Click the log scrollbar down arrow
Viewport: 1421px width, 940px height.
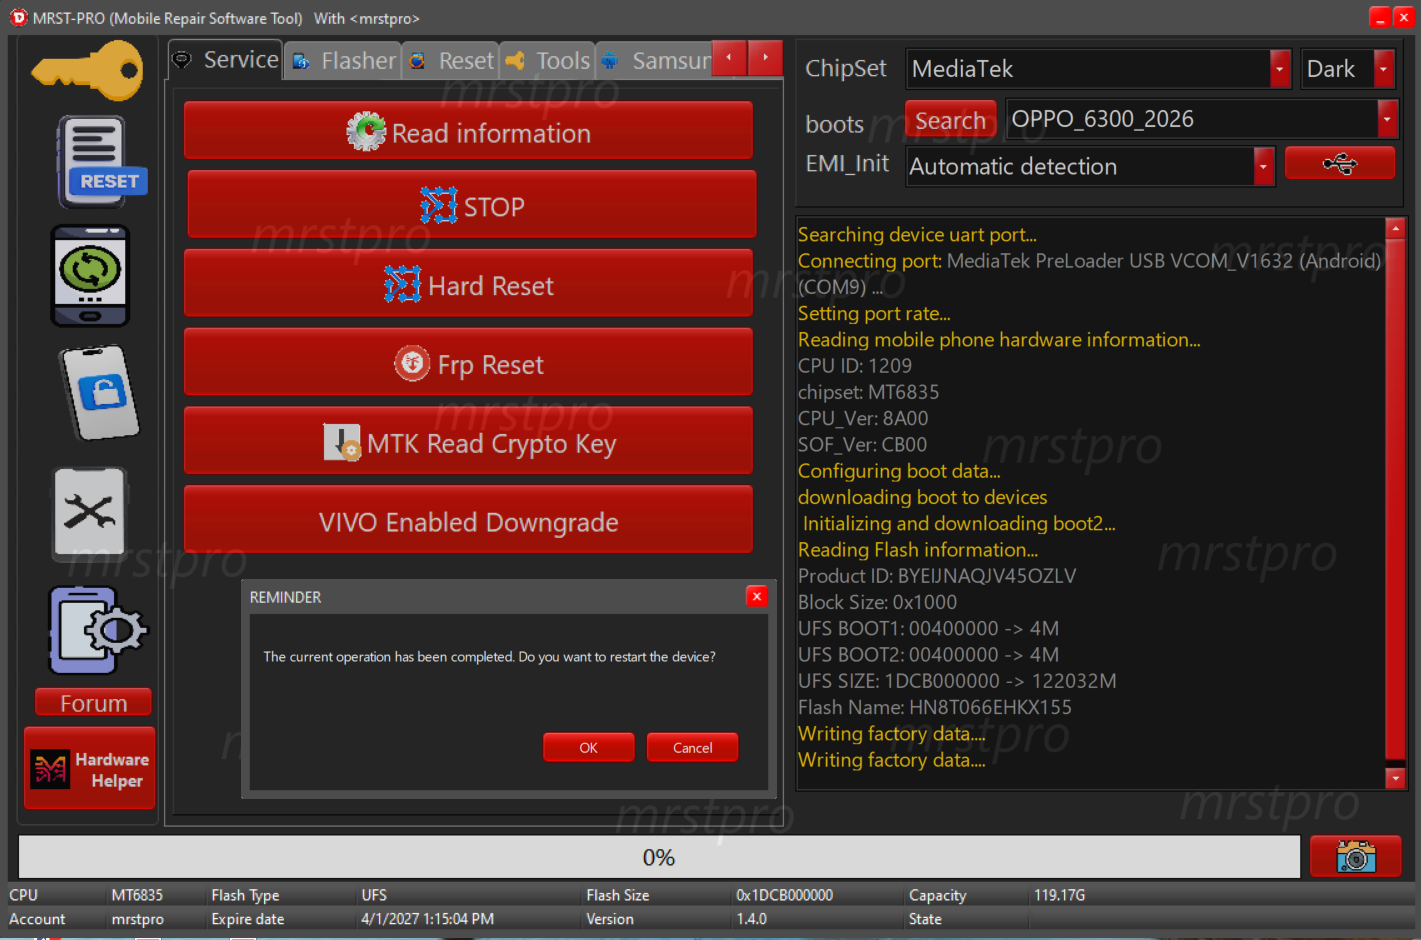point(1396,777)
